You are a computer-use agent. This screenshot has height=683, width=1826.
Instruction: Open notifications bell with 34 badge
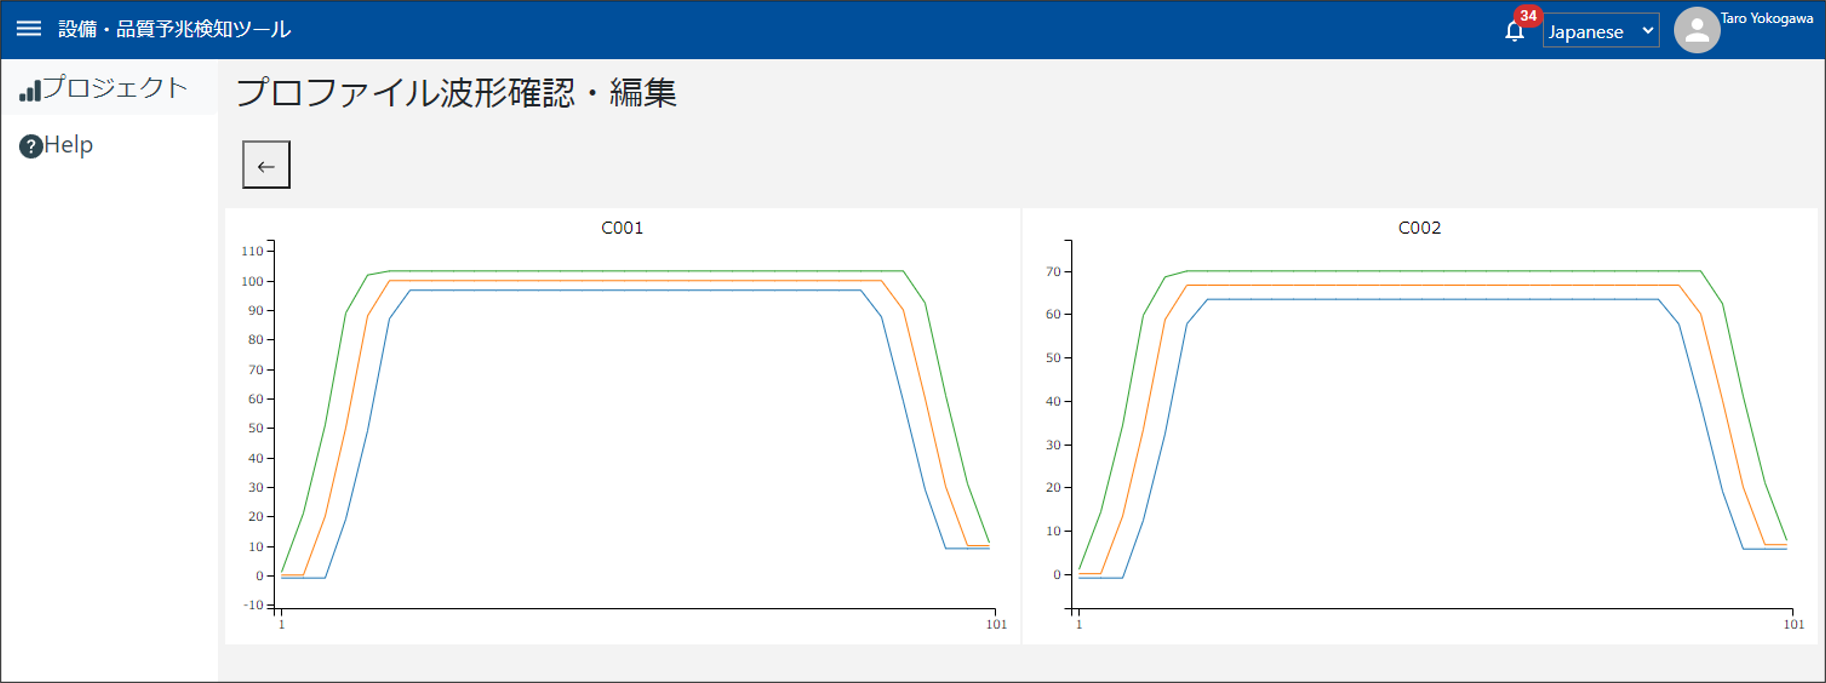click(1515, 31)
